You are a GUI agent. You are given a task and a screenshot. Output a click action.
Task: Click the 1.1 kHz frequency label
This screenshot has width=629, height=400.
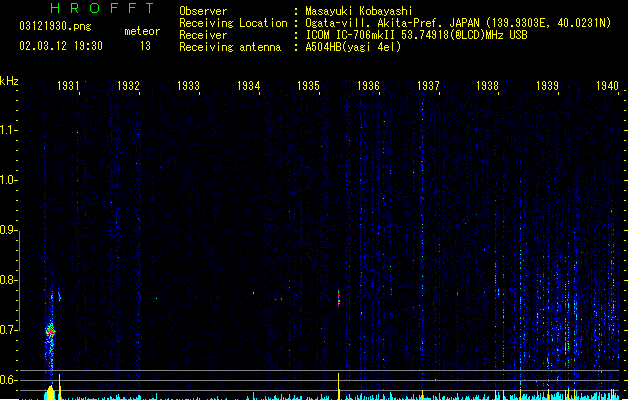tap(8, 130)
